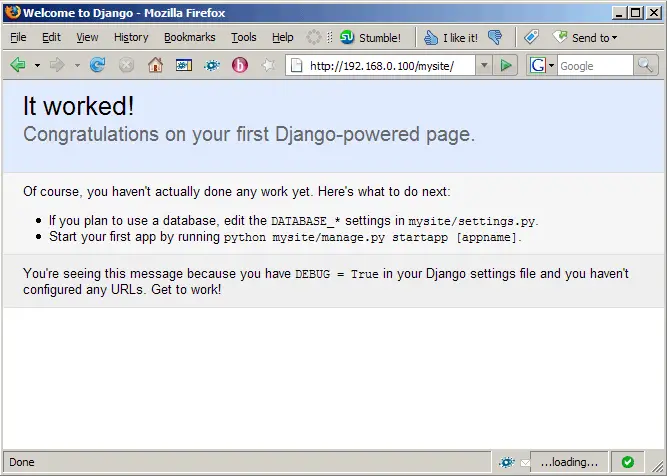Click the search magnifier button

click(x=645, y=66)
